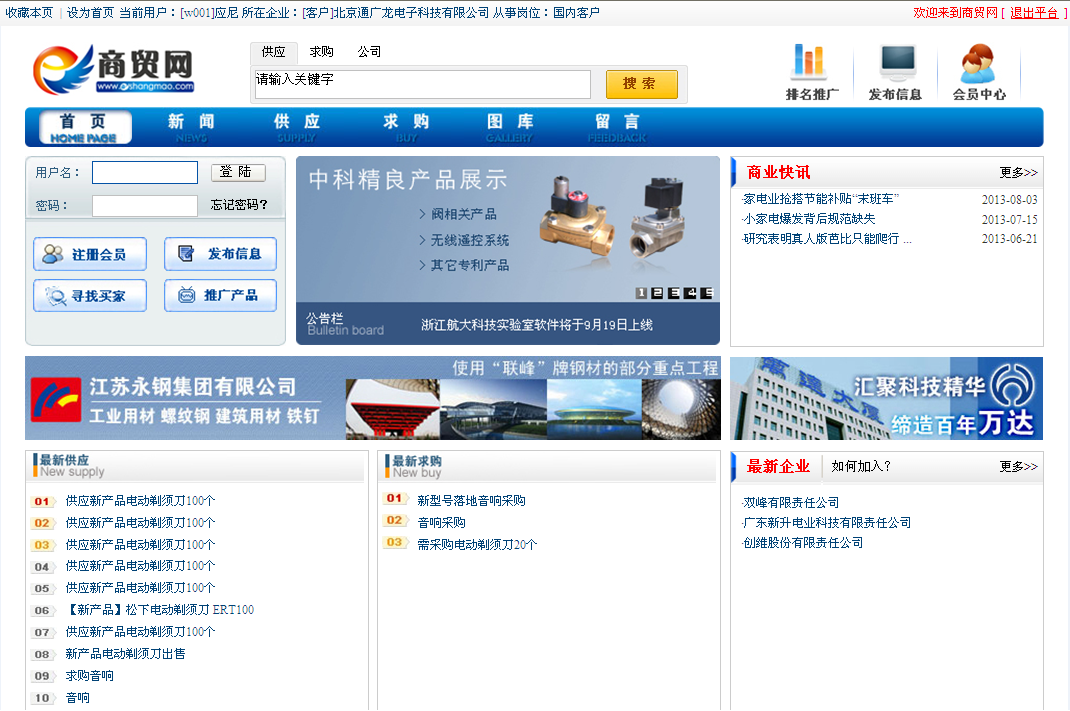The height and width of the screenshot is (711, 1070).
Task: Open supply item 09 求购音响
Action: 89,676
